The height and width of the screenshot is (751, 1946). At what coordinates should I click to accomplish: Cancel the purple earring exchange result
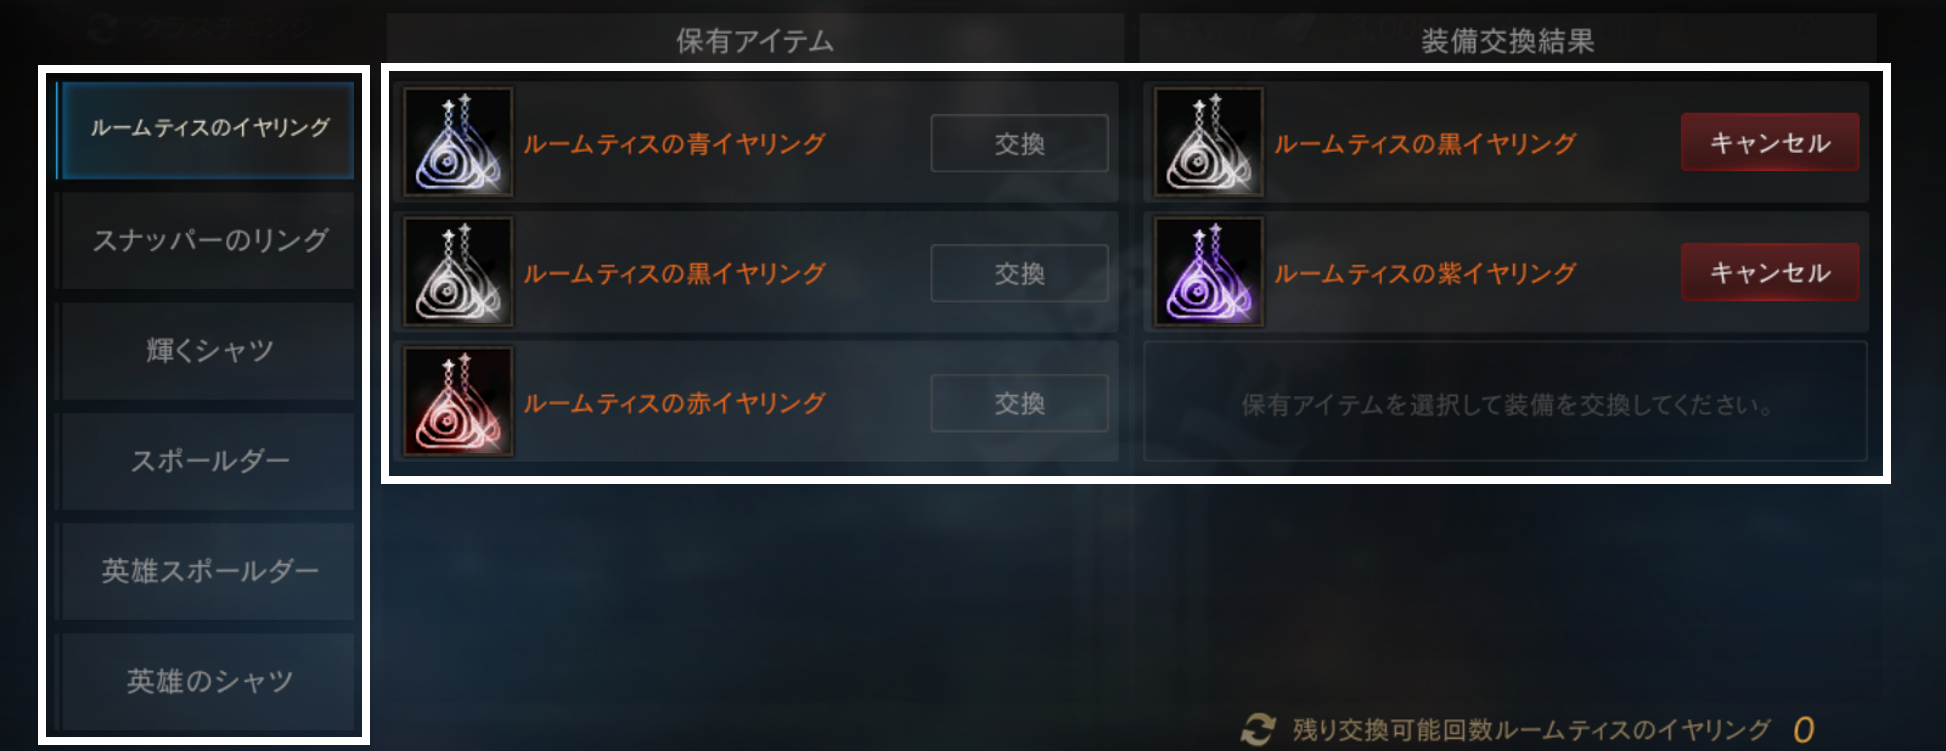coord(1770,272)
